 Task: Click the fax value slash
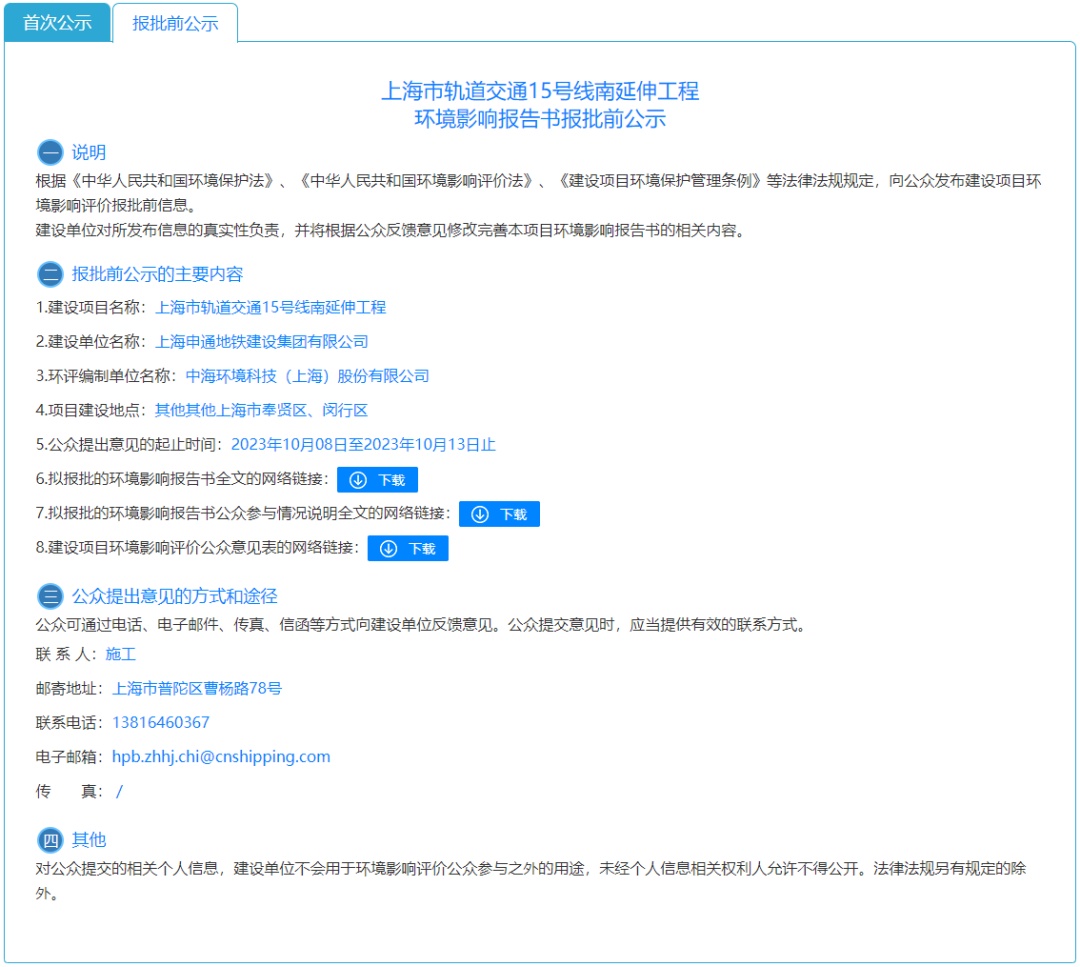119,791
